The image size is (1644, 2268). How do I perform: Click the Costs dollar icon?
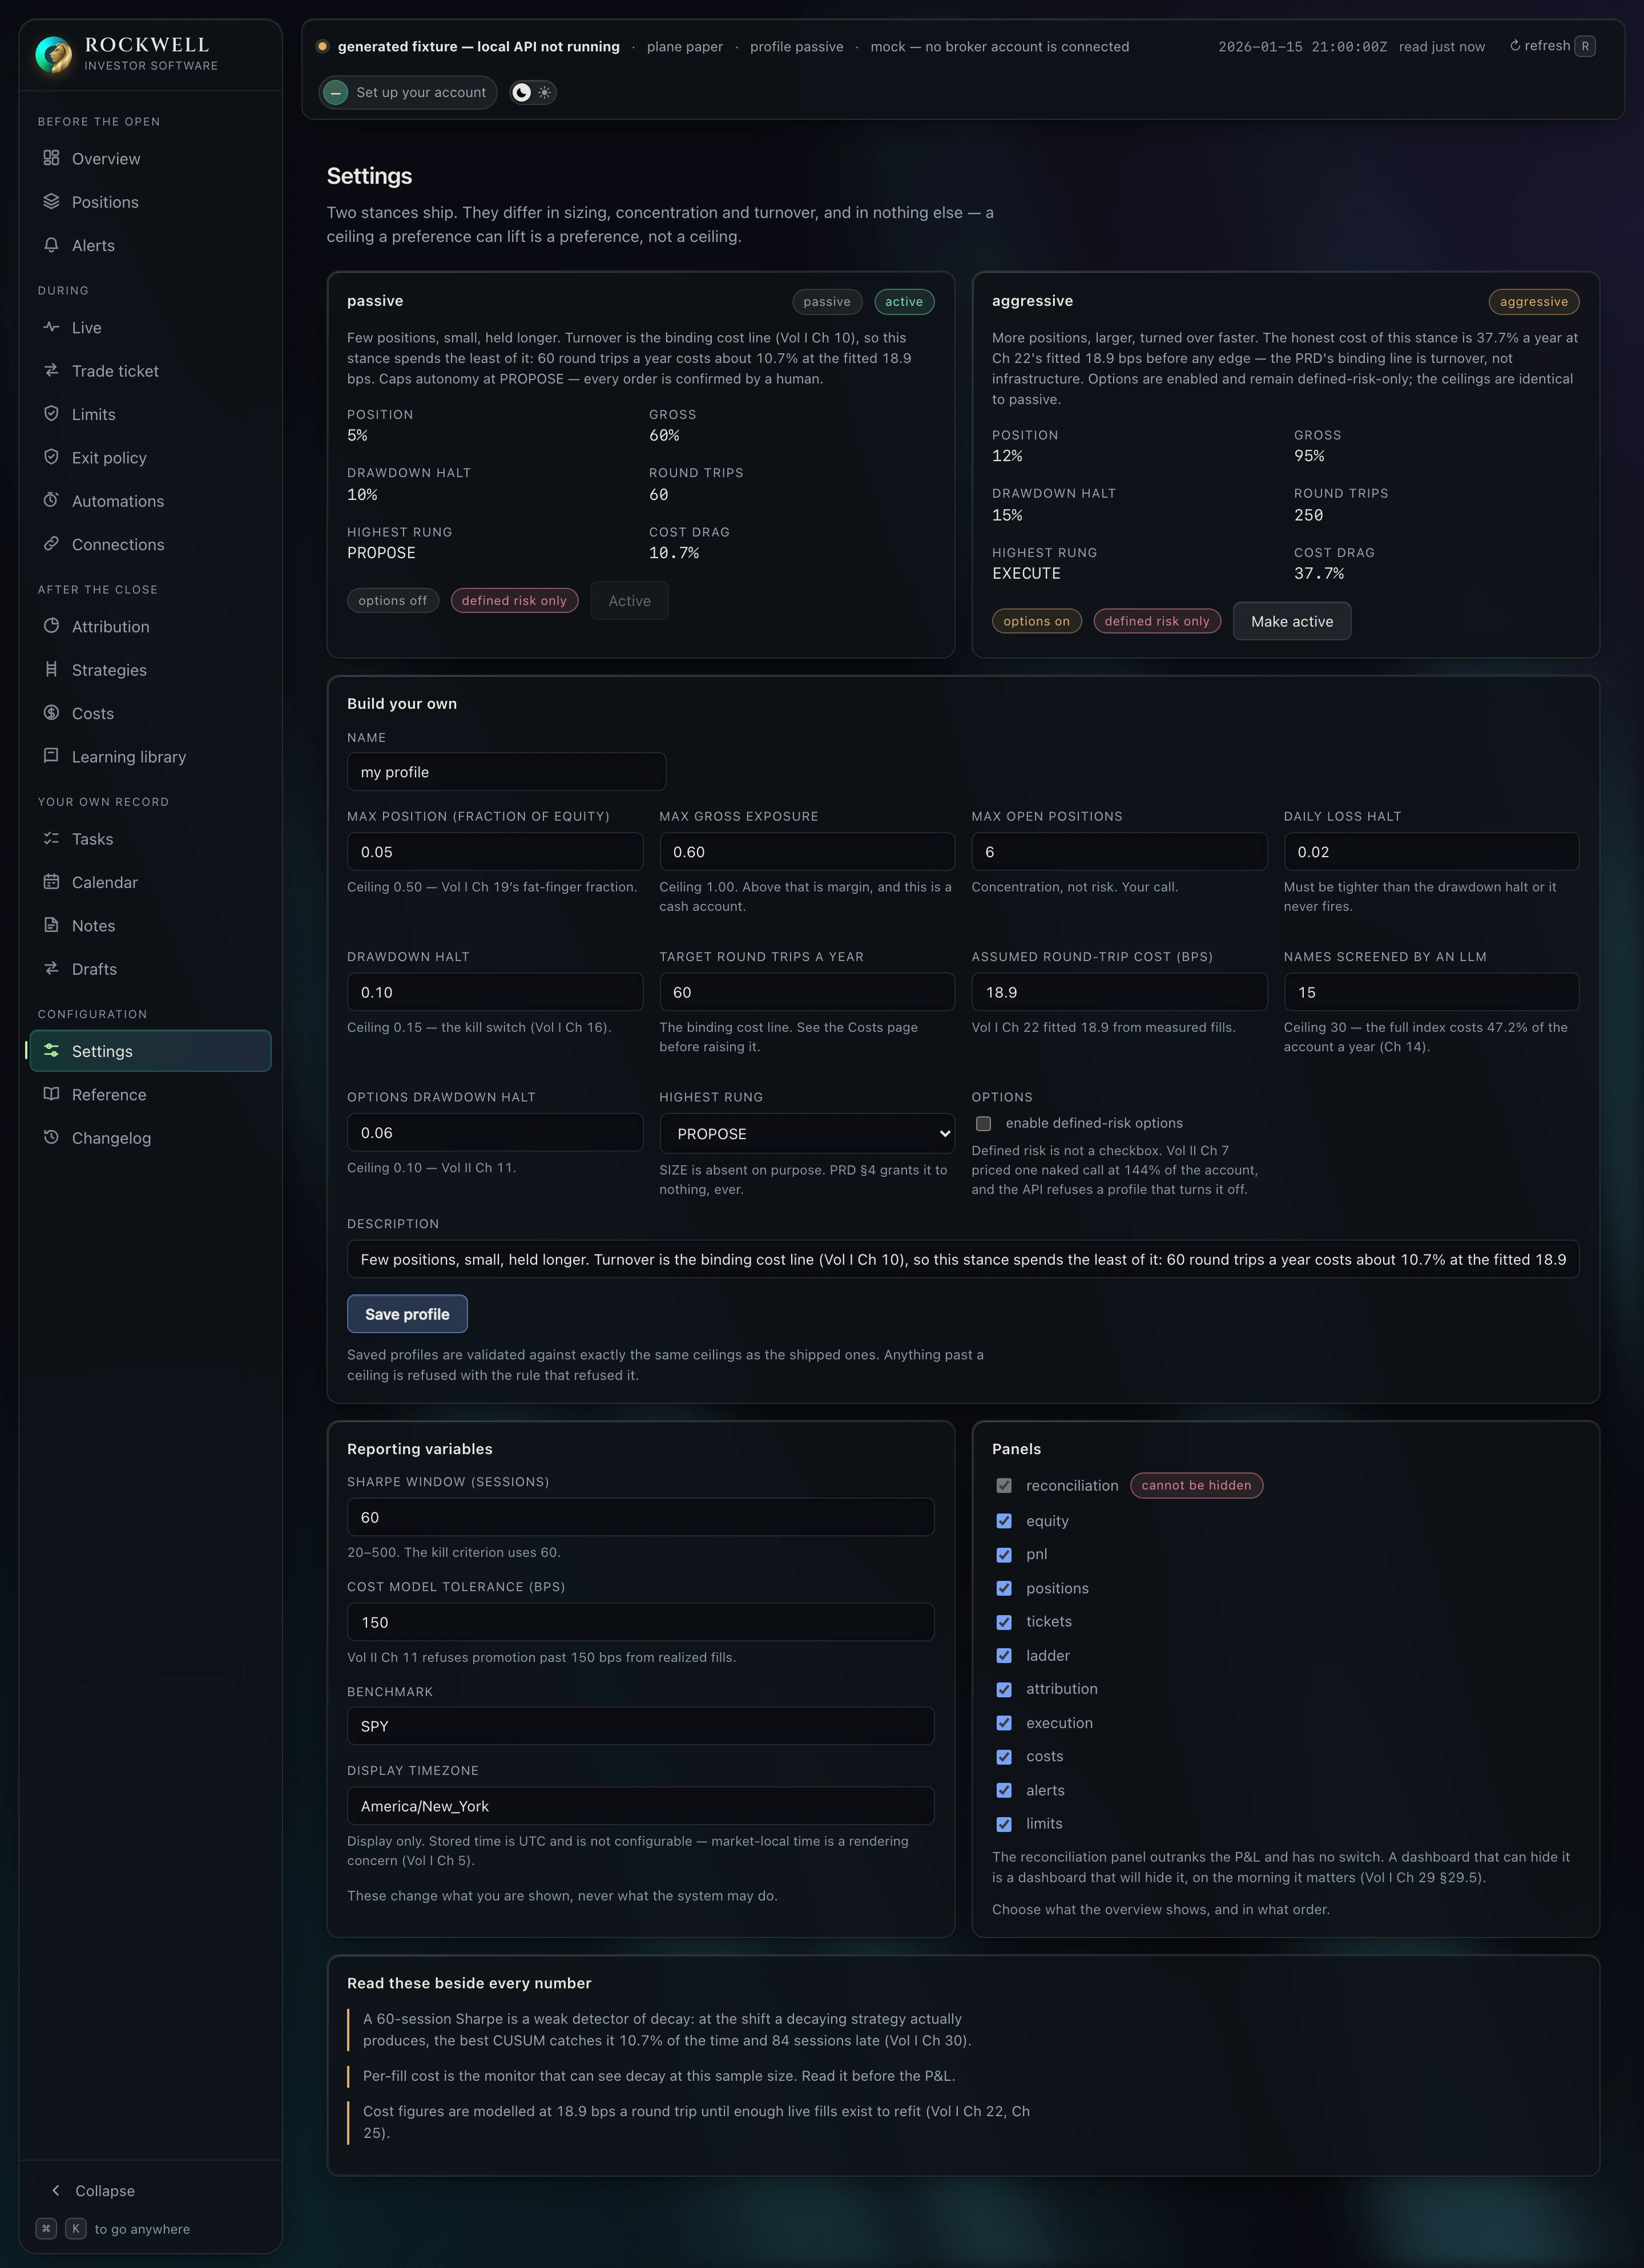51,712
